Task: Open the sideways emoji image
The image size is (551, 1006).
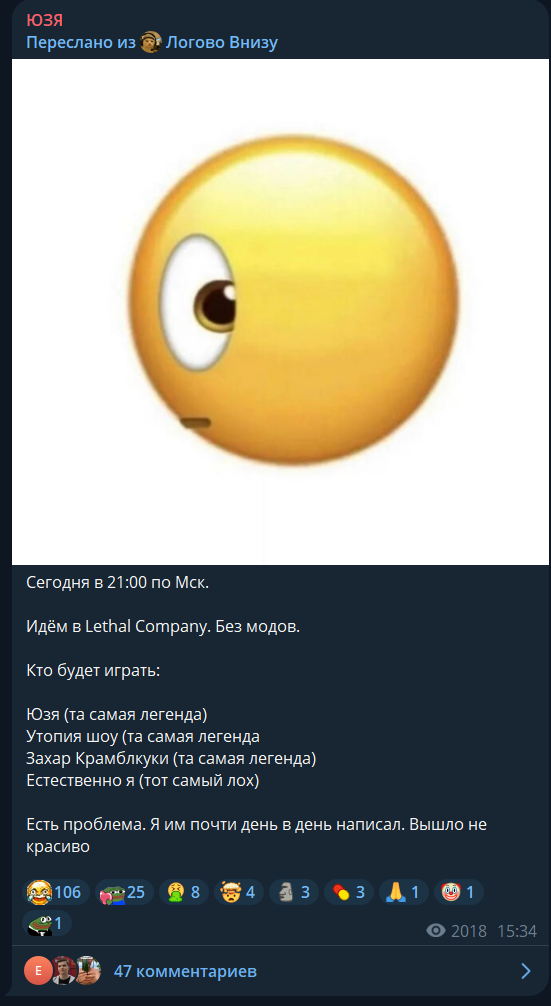Action: [x=280, y=312]
